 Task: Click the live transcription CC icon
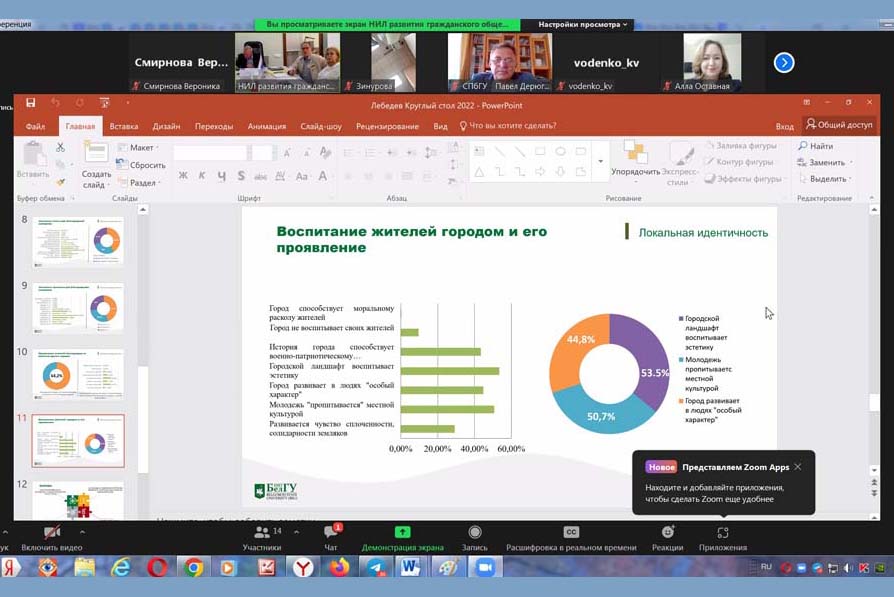(x=571, y=534)
